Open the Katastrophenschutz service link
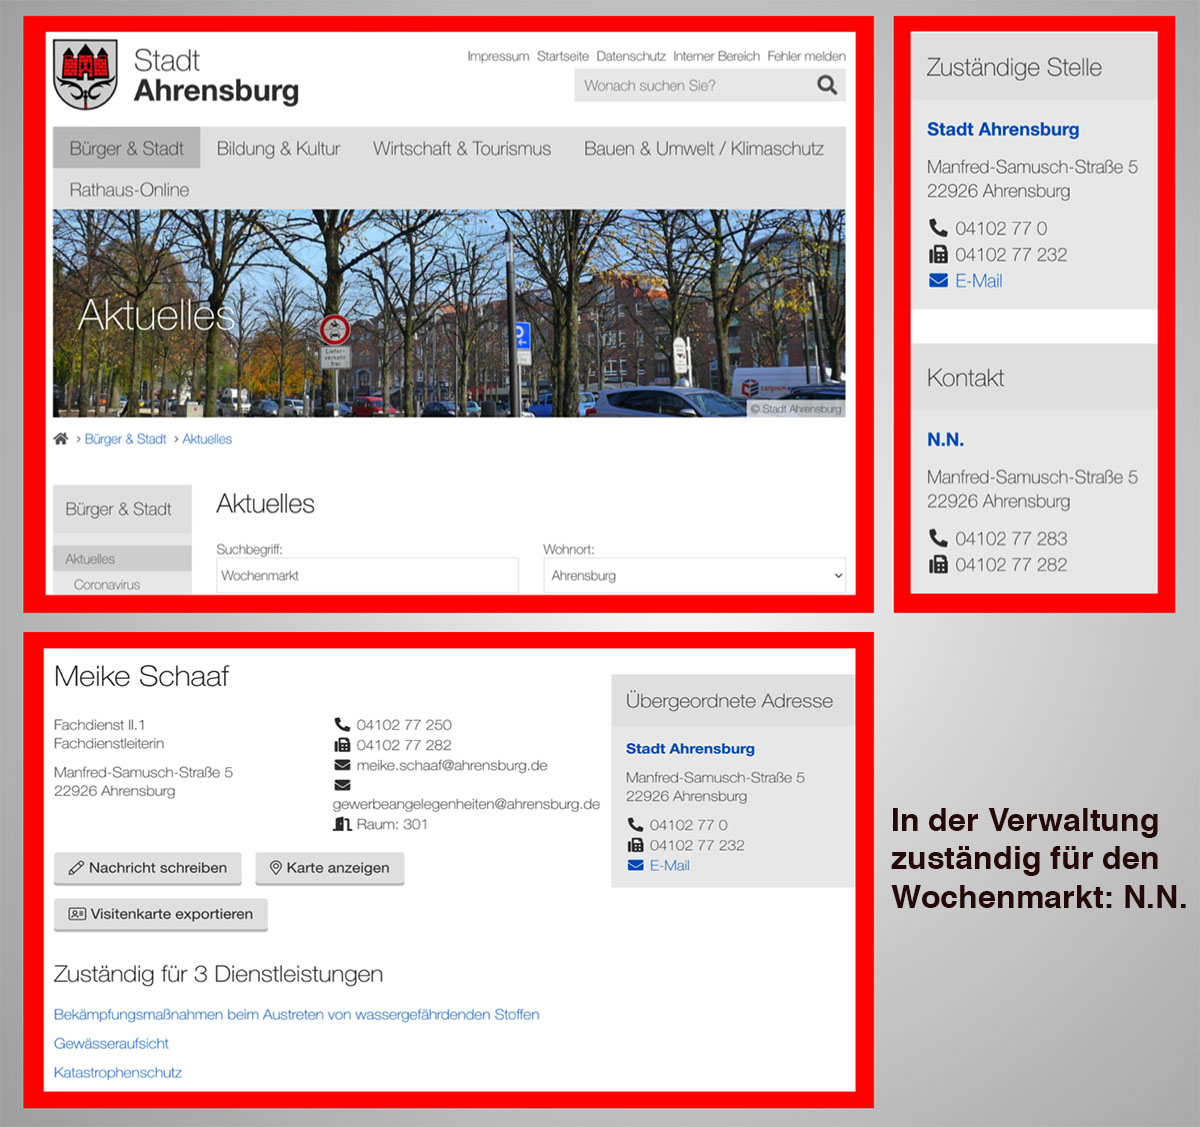This screenshot has width=1200, height=1127. (118, 1072)
